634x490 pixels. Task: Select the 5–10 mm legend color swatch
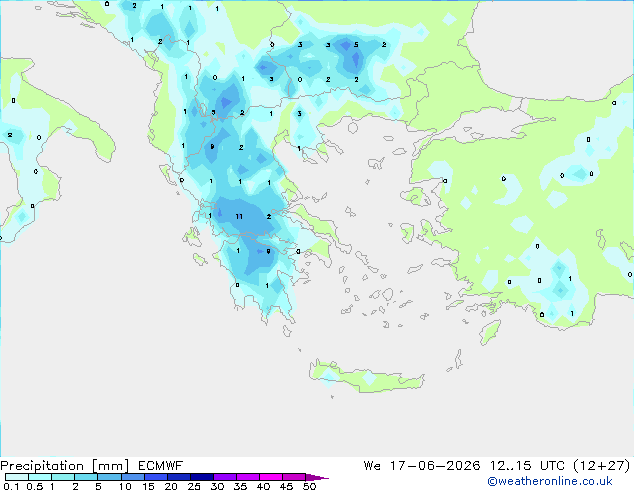pyautogui.click(x=109, y=477)
